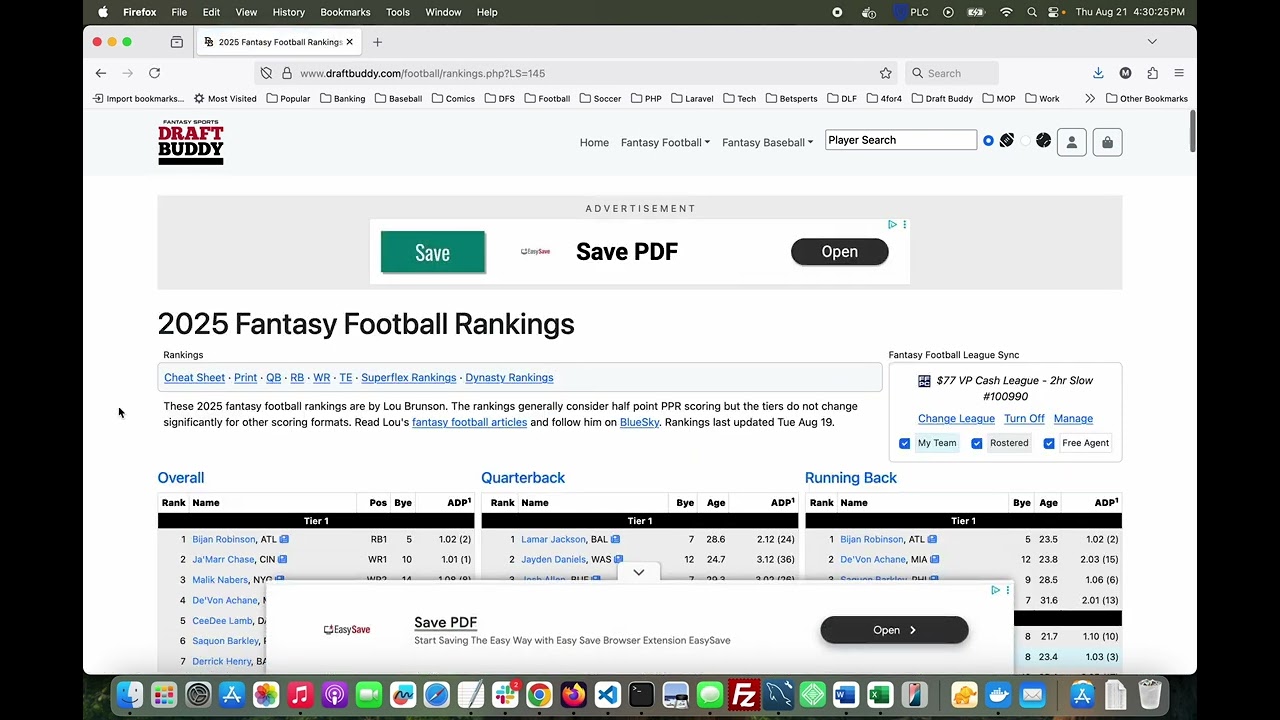Open the Firefox hamburger application menu
This screenshot has width=1280, height=720.
(x=1179, y=73)
